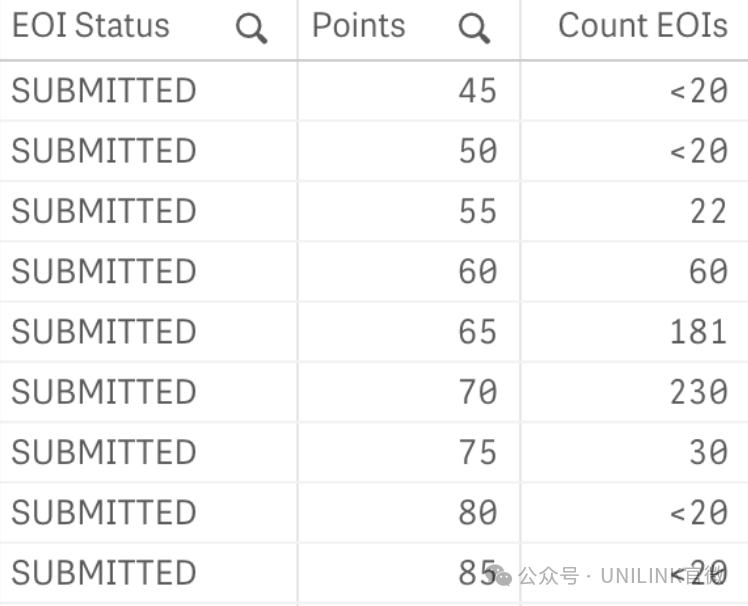The image size is (748, 606).
Task: Click the WeChat logo in the watermark
Action: click(x=500, y=575)
